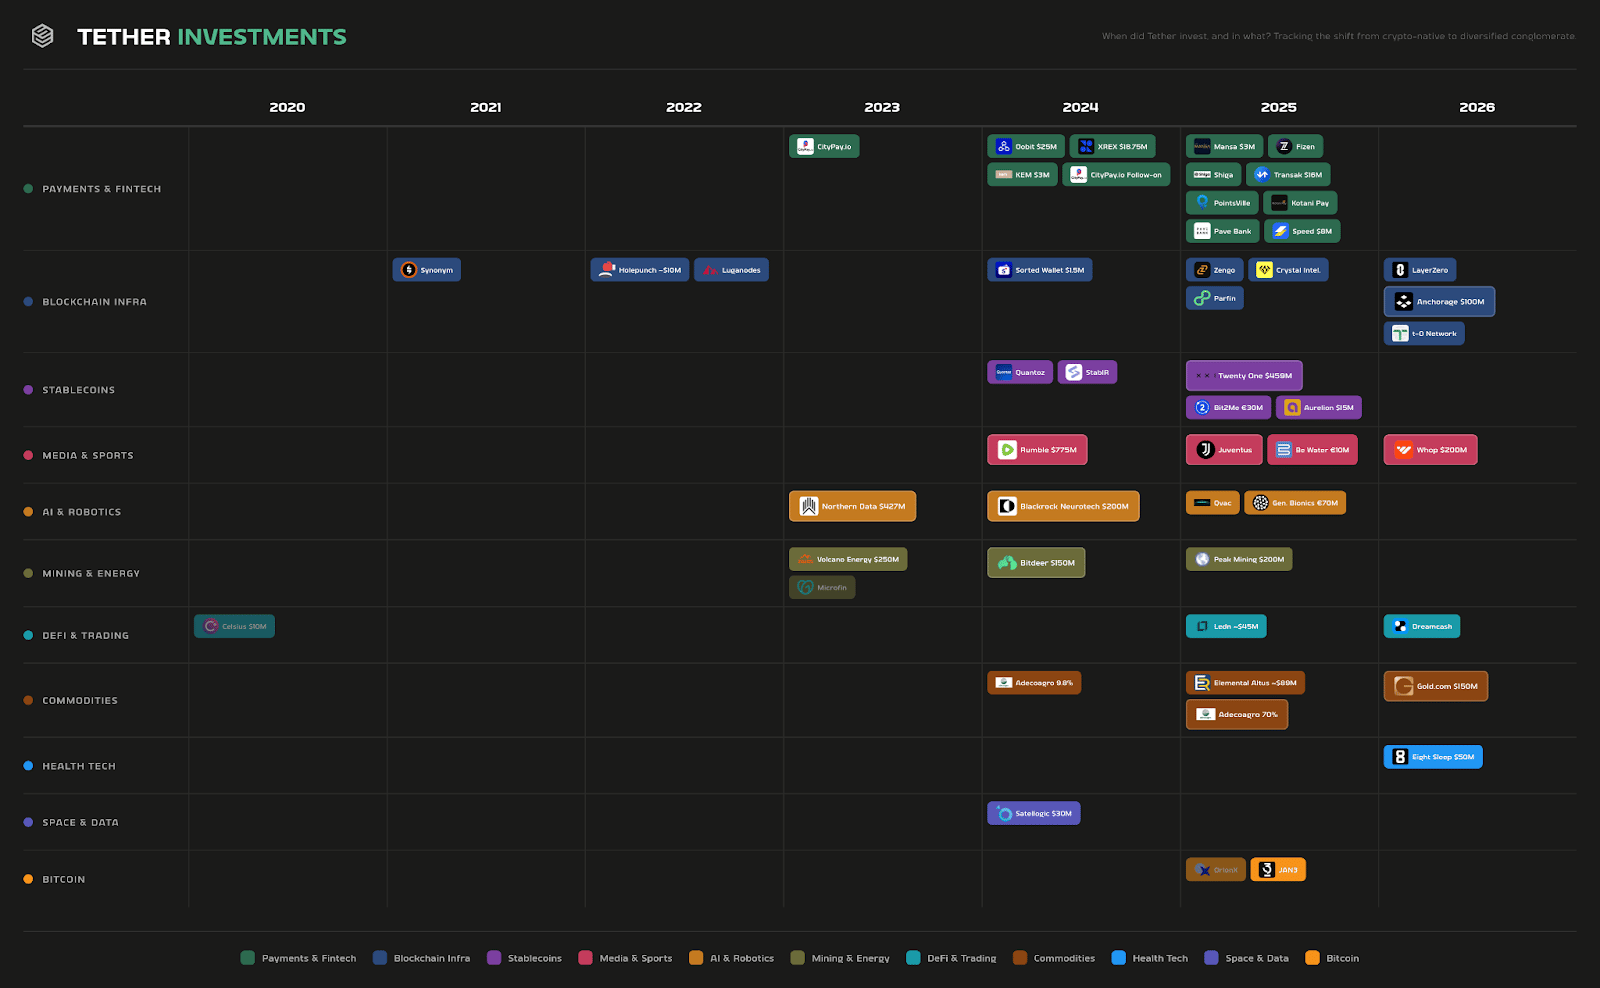Click the Crystal Intel. yellow icon
The width and height of the screenshot is (1600, 988).
pyautogui.click(x=1264, y=270)
